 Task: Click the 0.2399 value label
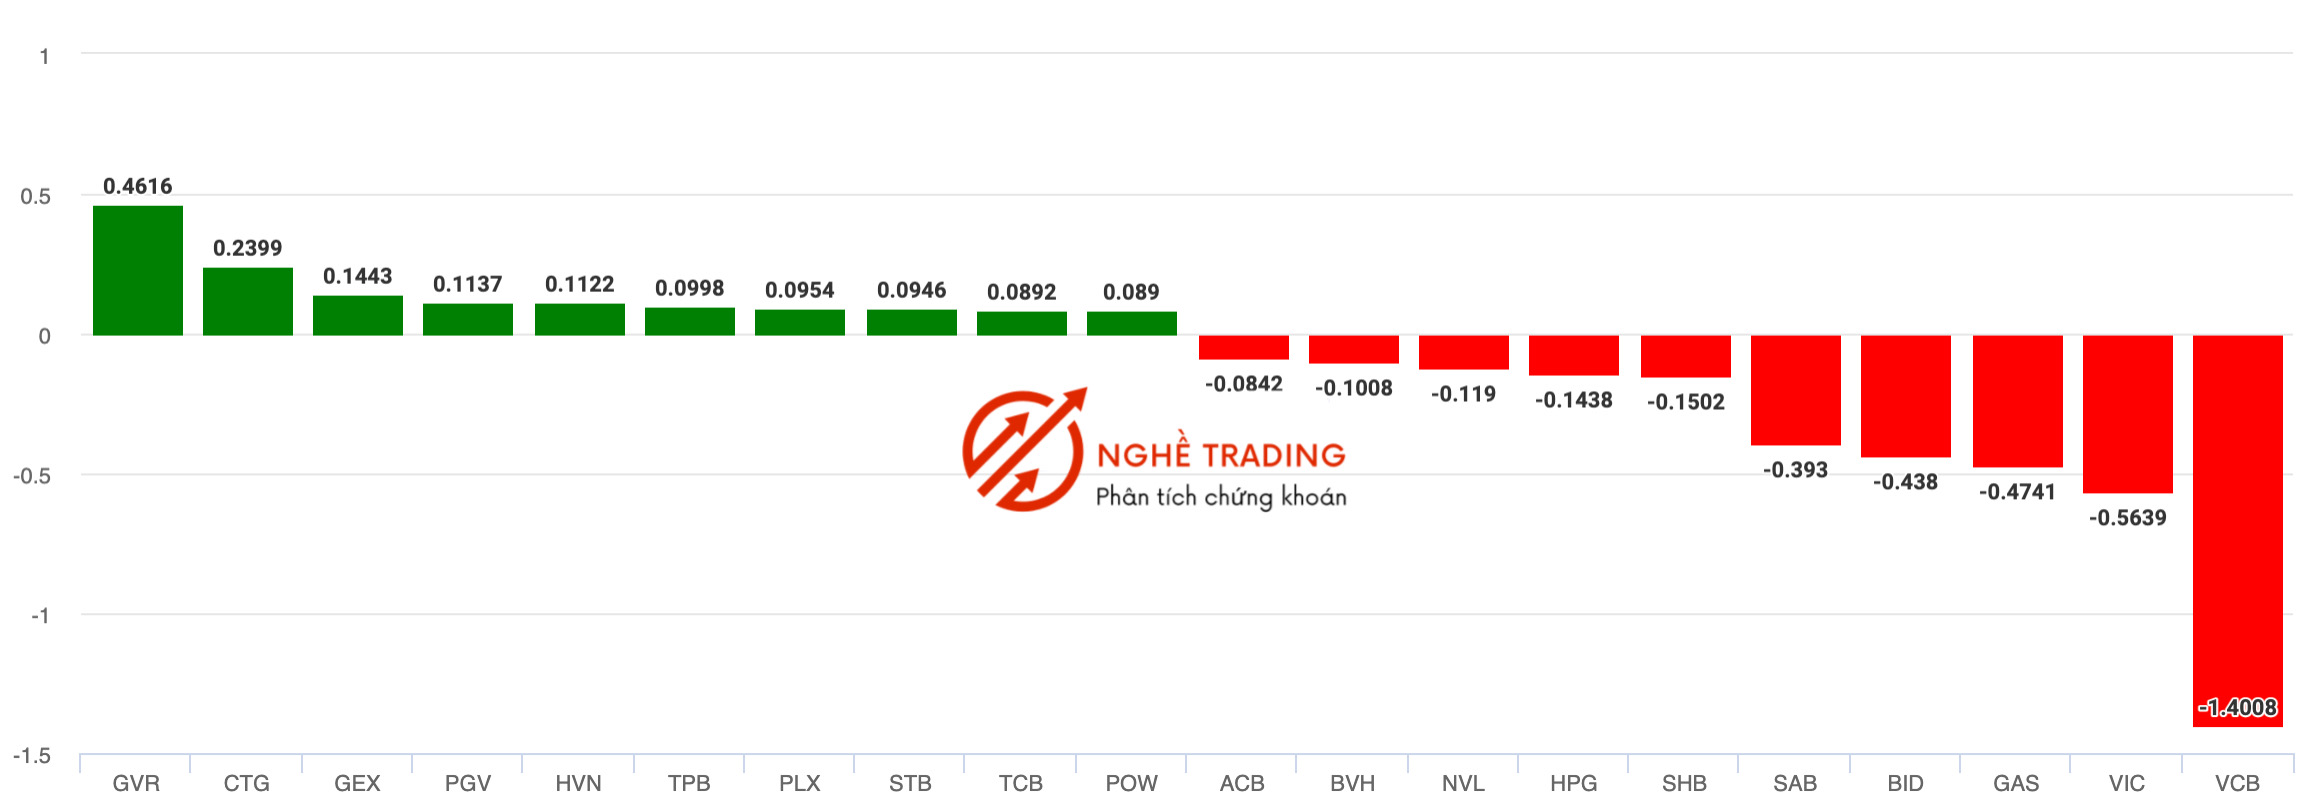[x=248, y=249]
